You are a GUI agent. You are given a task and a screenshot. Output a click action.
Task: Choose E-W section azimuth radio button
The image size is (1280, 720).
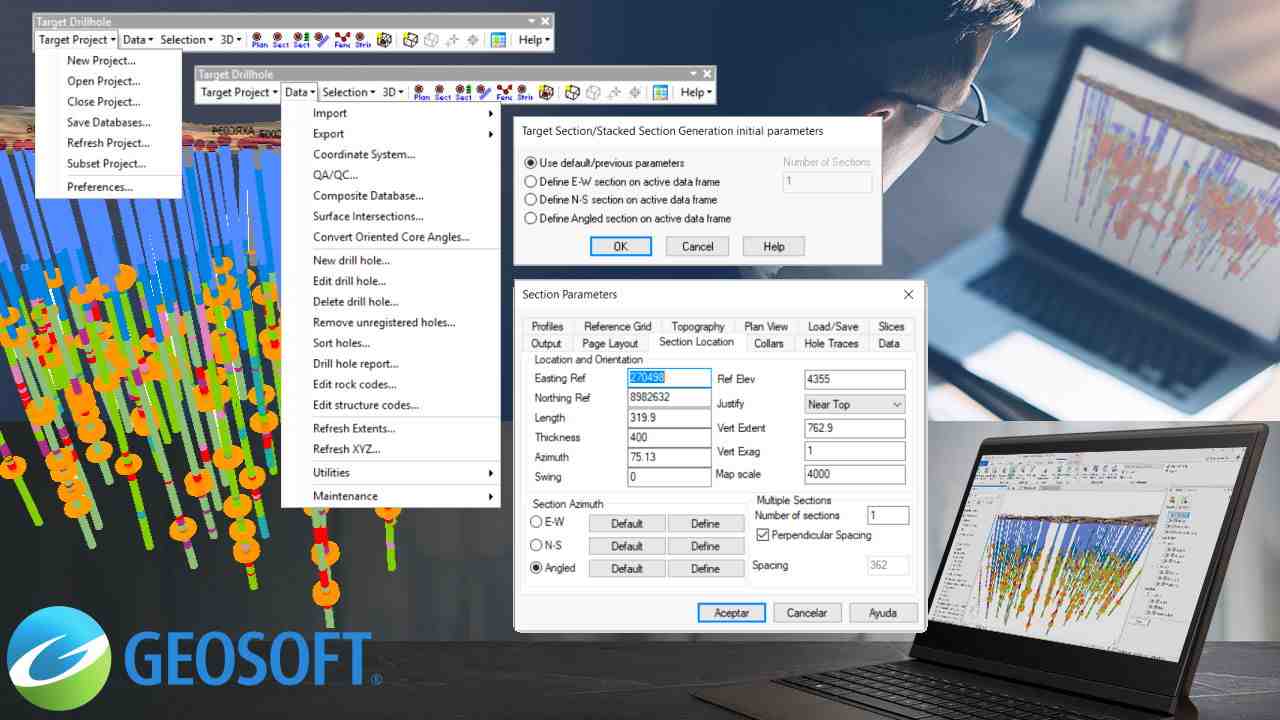click(x=536, y=522)
